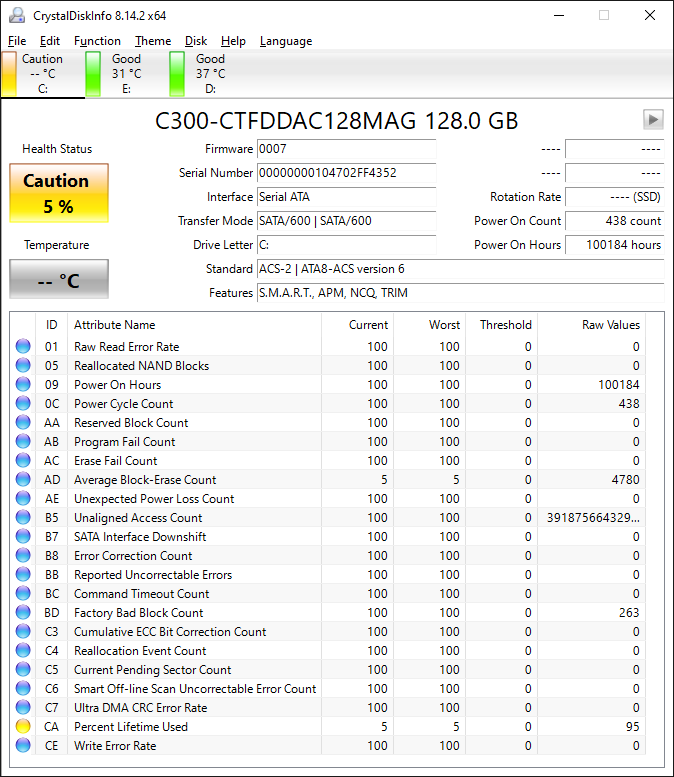Image resolution: width=674 pixels, height=777 pixels.
Task: Click the Threshold column header
Action: click(502, 325)
